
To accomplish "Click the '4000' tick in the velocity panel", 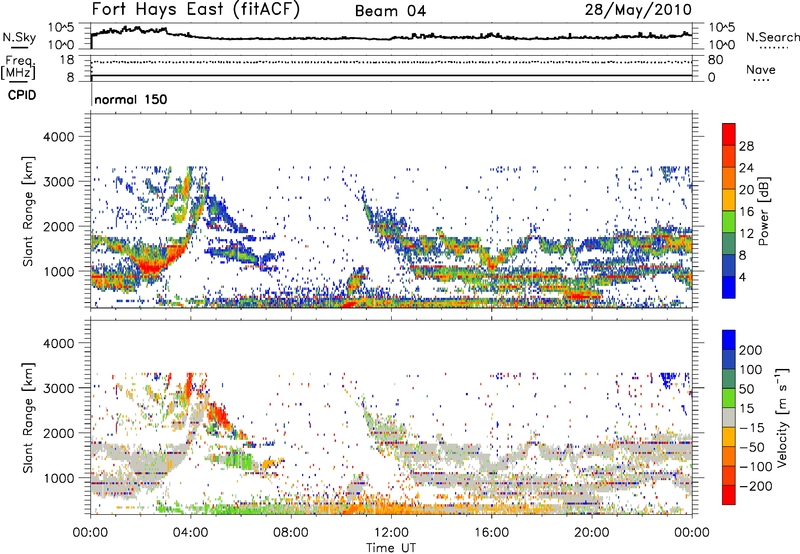I will [58, 343].
